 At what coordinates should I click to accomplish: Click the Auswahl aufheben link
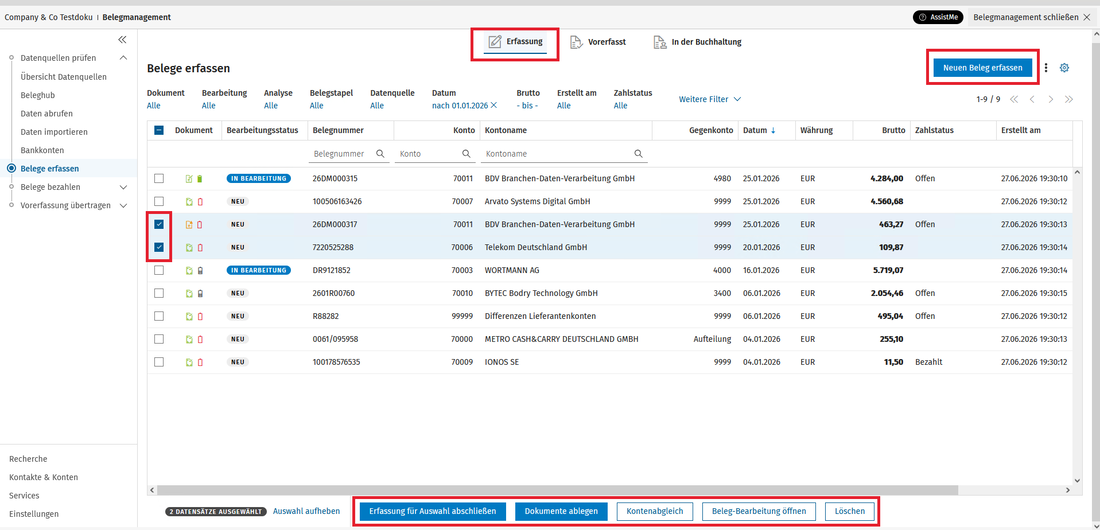[x=307, y=512]
